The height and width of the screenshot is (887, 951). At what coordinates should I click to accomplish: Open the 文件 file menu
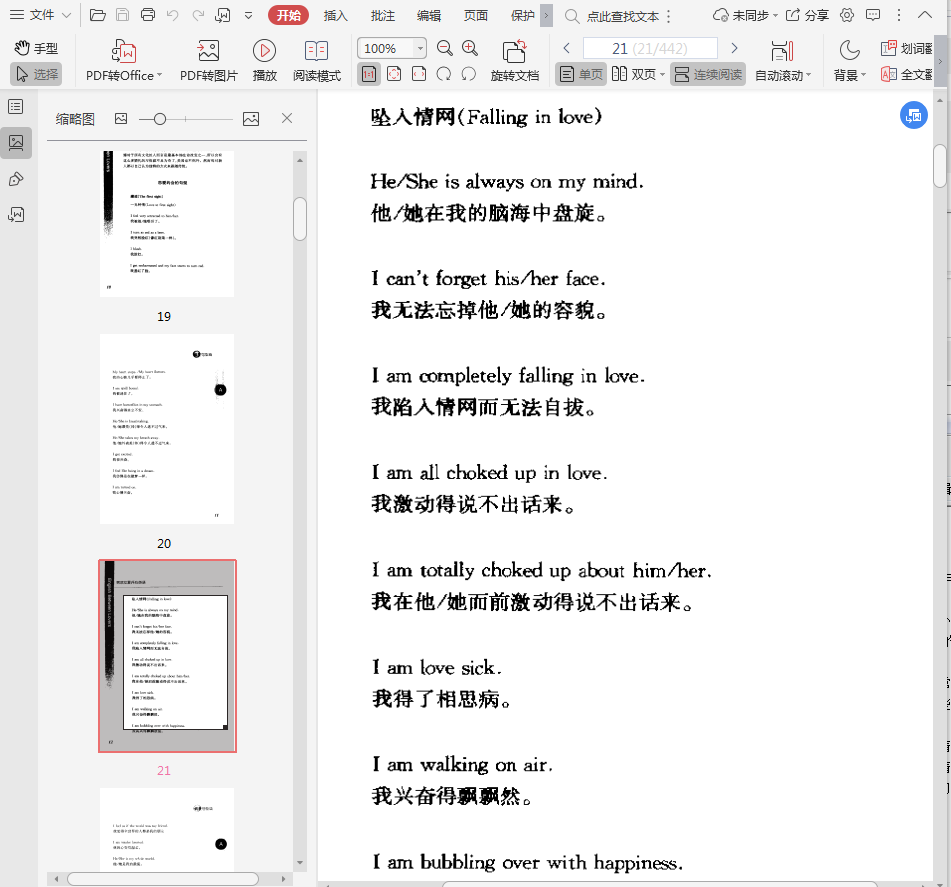(x=40, y=15)
